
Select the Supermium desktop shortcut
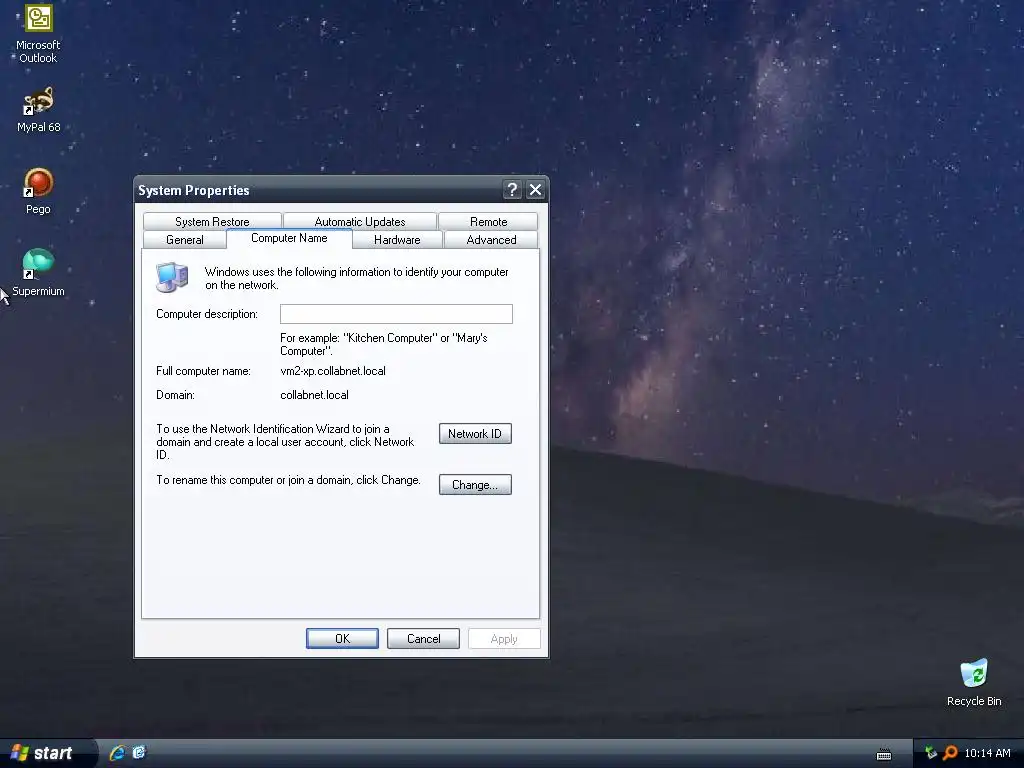[x=38, y=273]
